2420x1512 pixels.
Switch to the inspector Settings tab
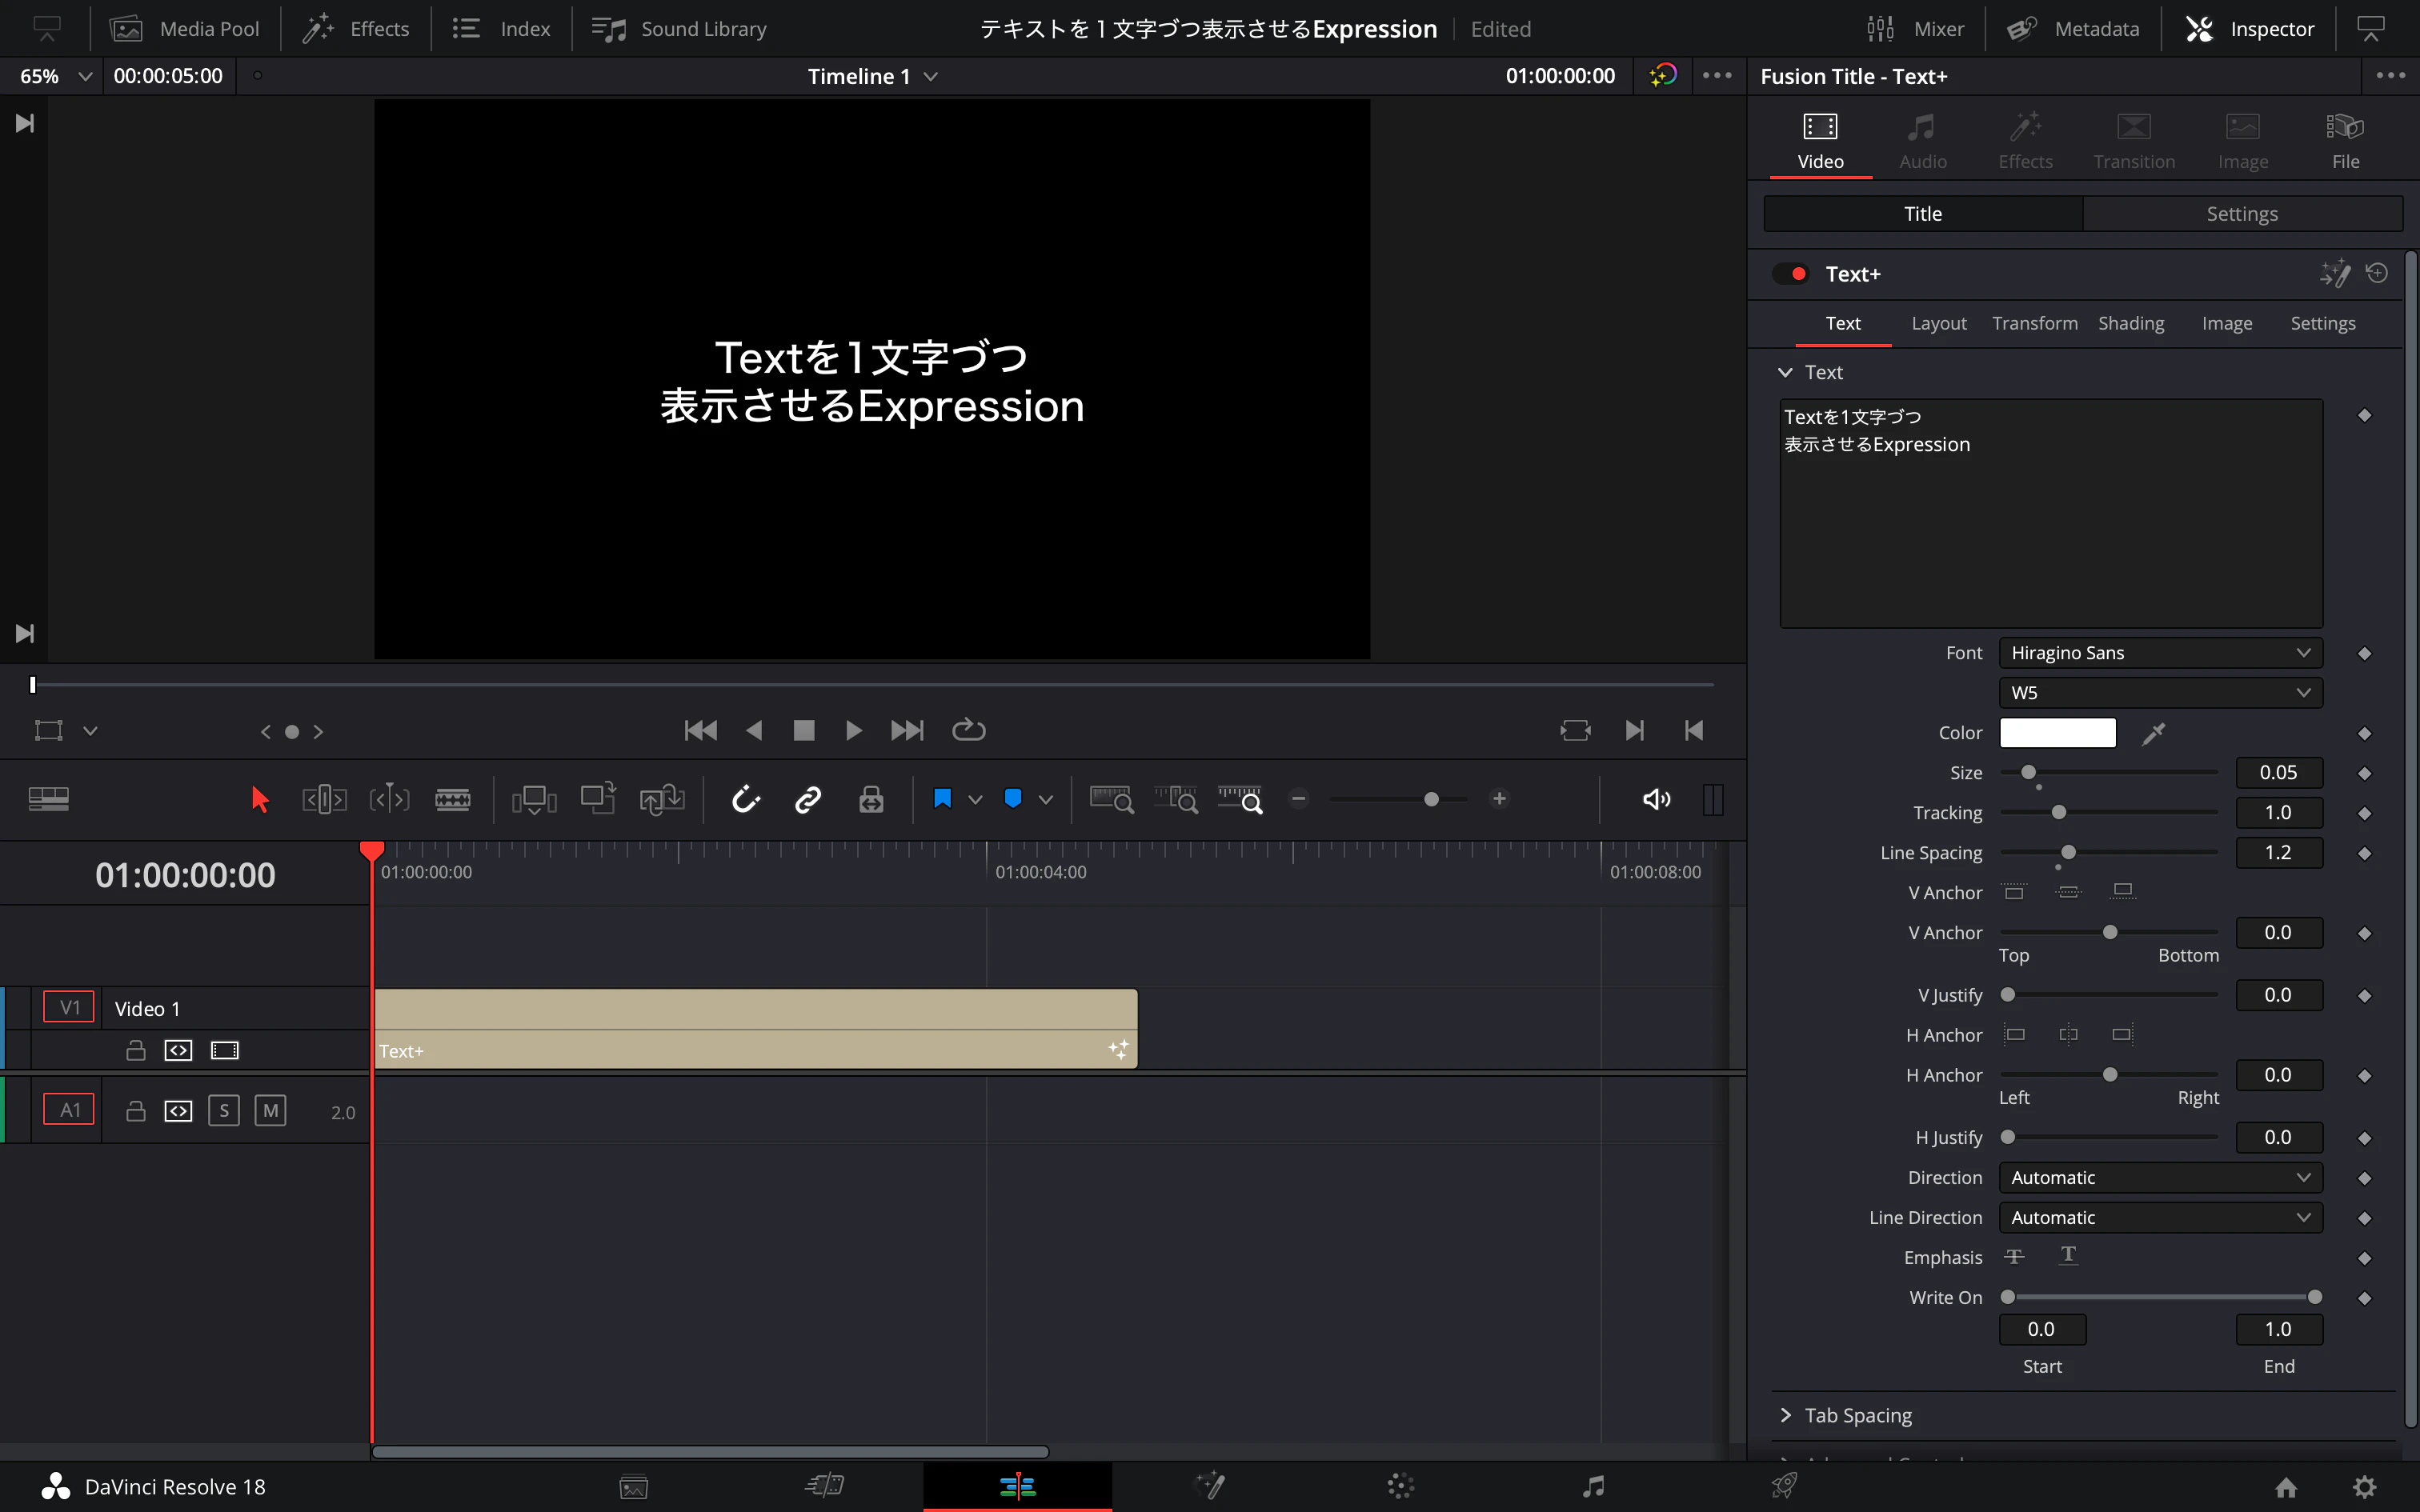tap(2241, 214)
